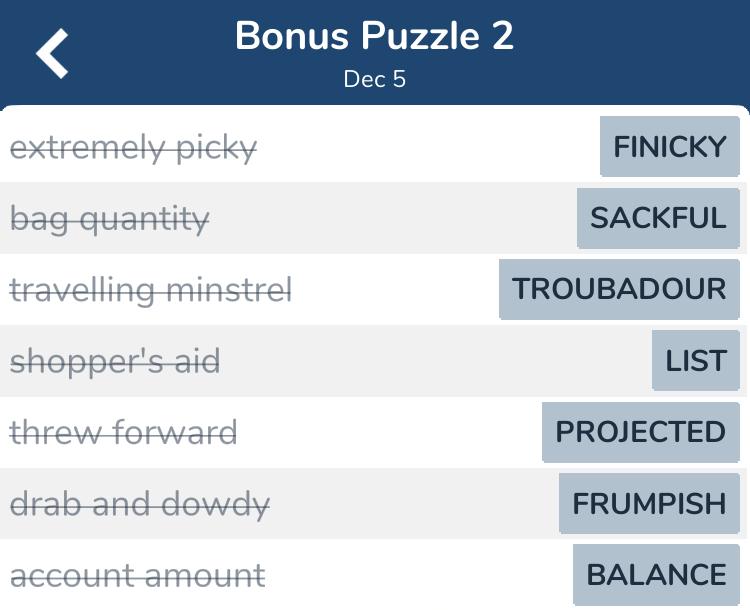Select the 'travelling minstrel' clue
The image size is (750, 610).
tap(151, 290)
